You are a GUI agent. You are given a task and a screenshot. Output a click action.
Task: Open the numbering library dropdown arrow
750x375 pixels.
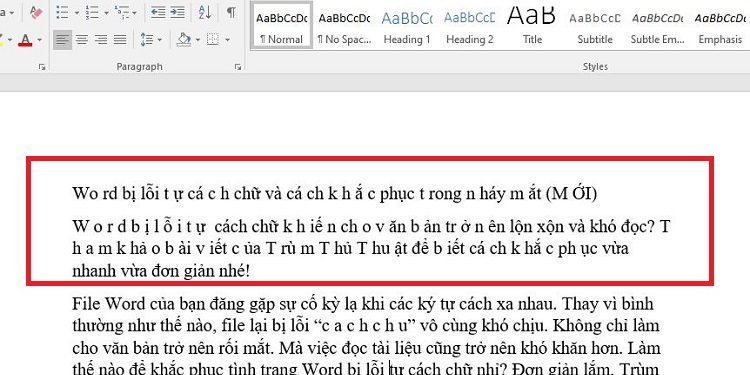click(106, 13)
